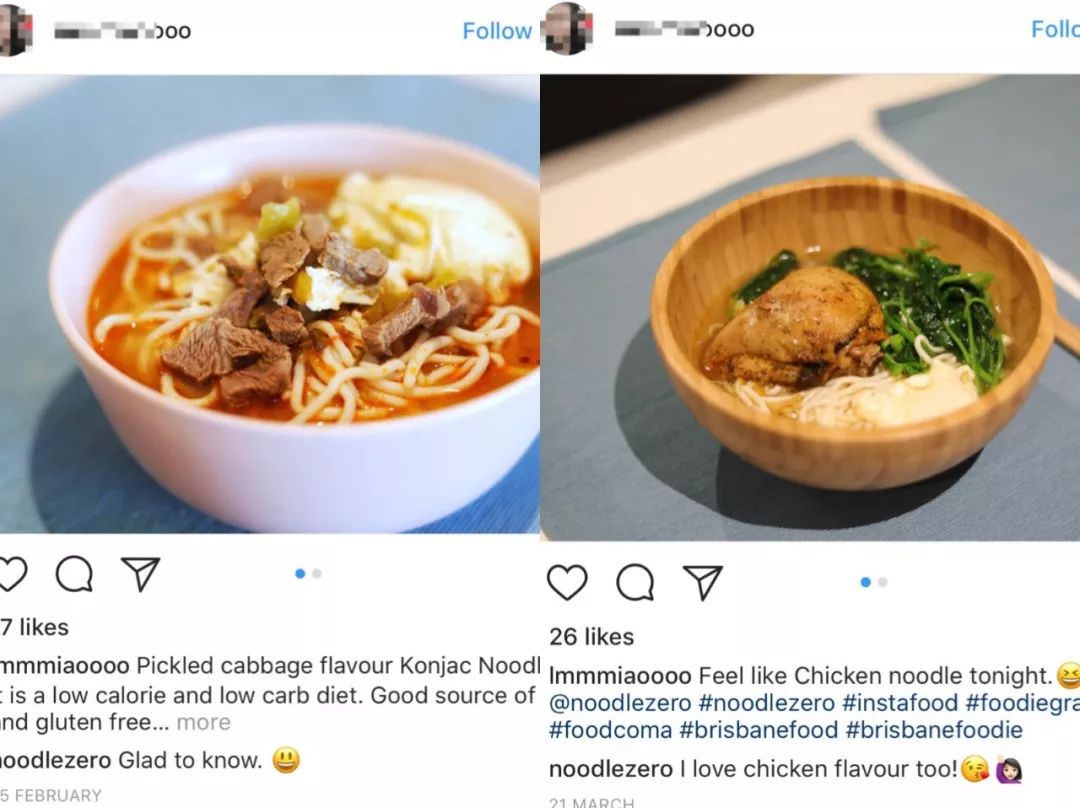This screenshot has height=808, width=1080.
Task: View the list of 26 likes
Action: click(591, 636)
